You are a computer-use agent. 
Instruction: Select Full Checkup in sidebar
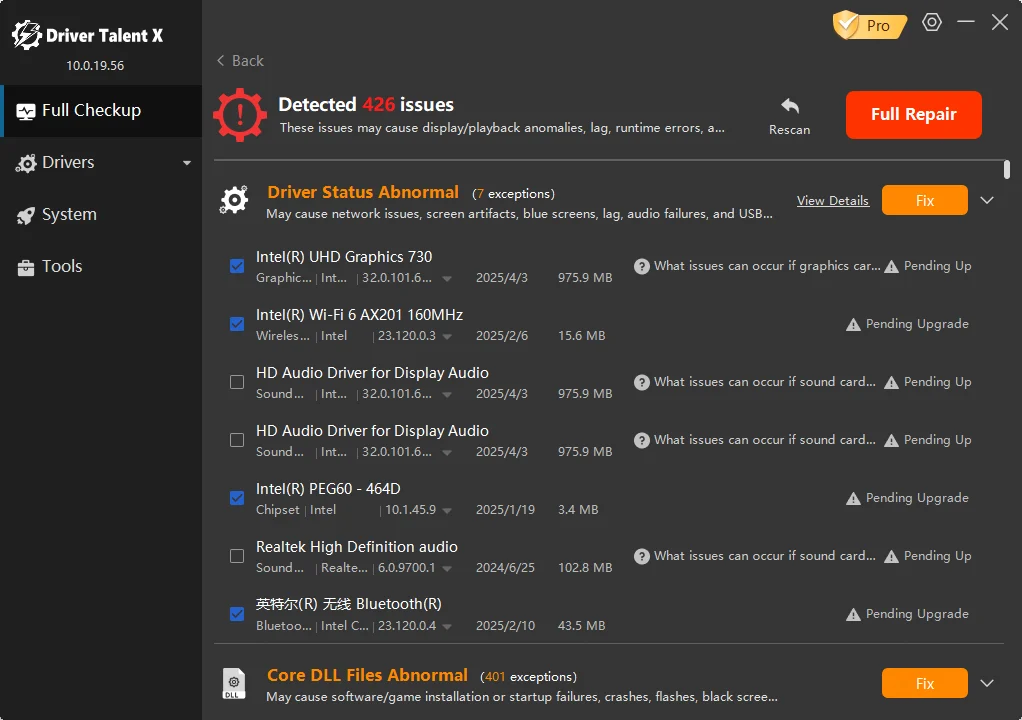pyautogui.click(x=102, y=111)
